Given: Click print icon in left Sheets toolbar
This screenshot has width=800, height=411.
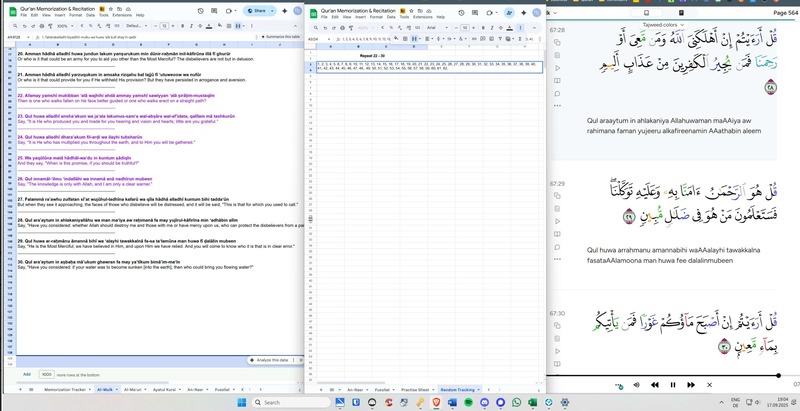Looking at the screenshot, I should coord(40,26).
